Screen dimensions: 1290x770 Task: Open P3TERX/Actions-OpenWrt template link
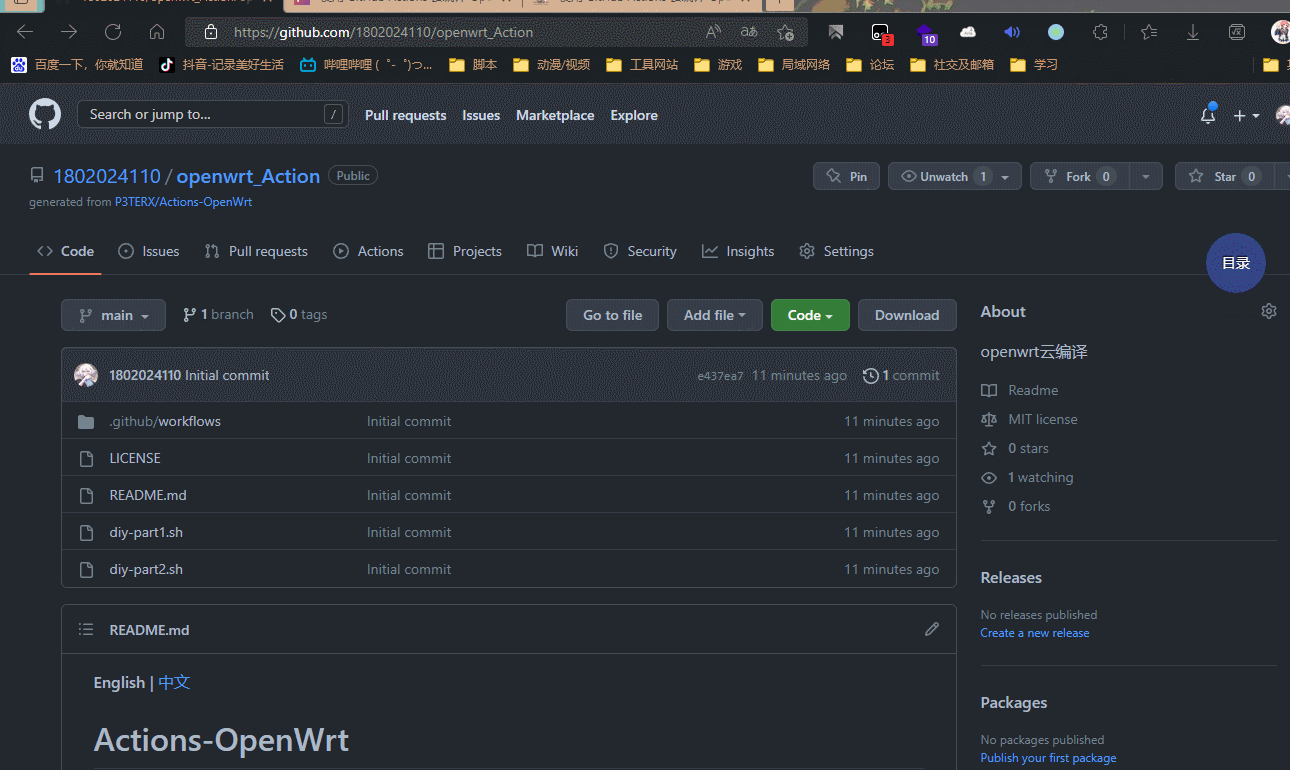click(x=183, y=202)
